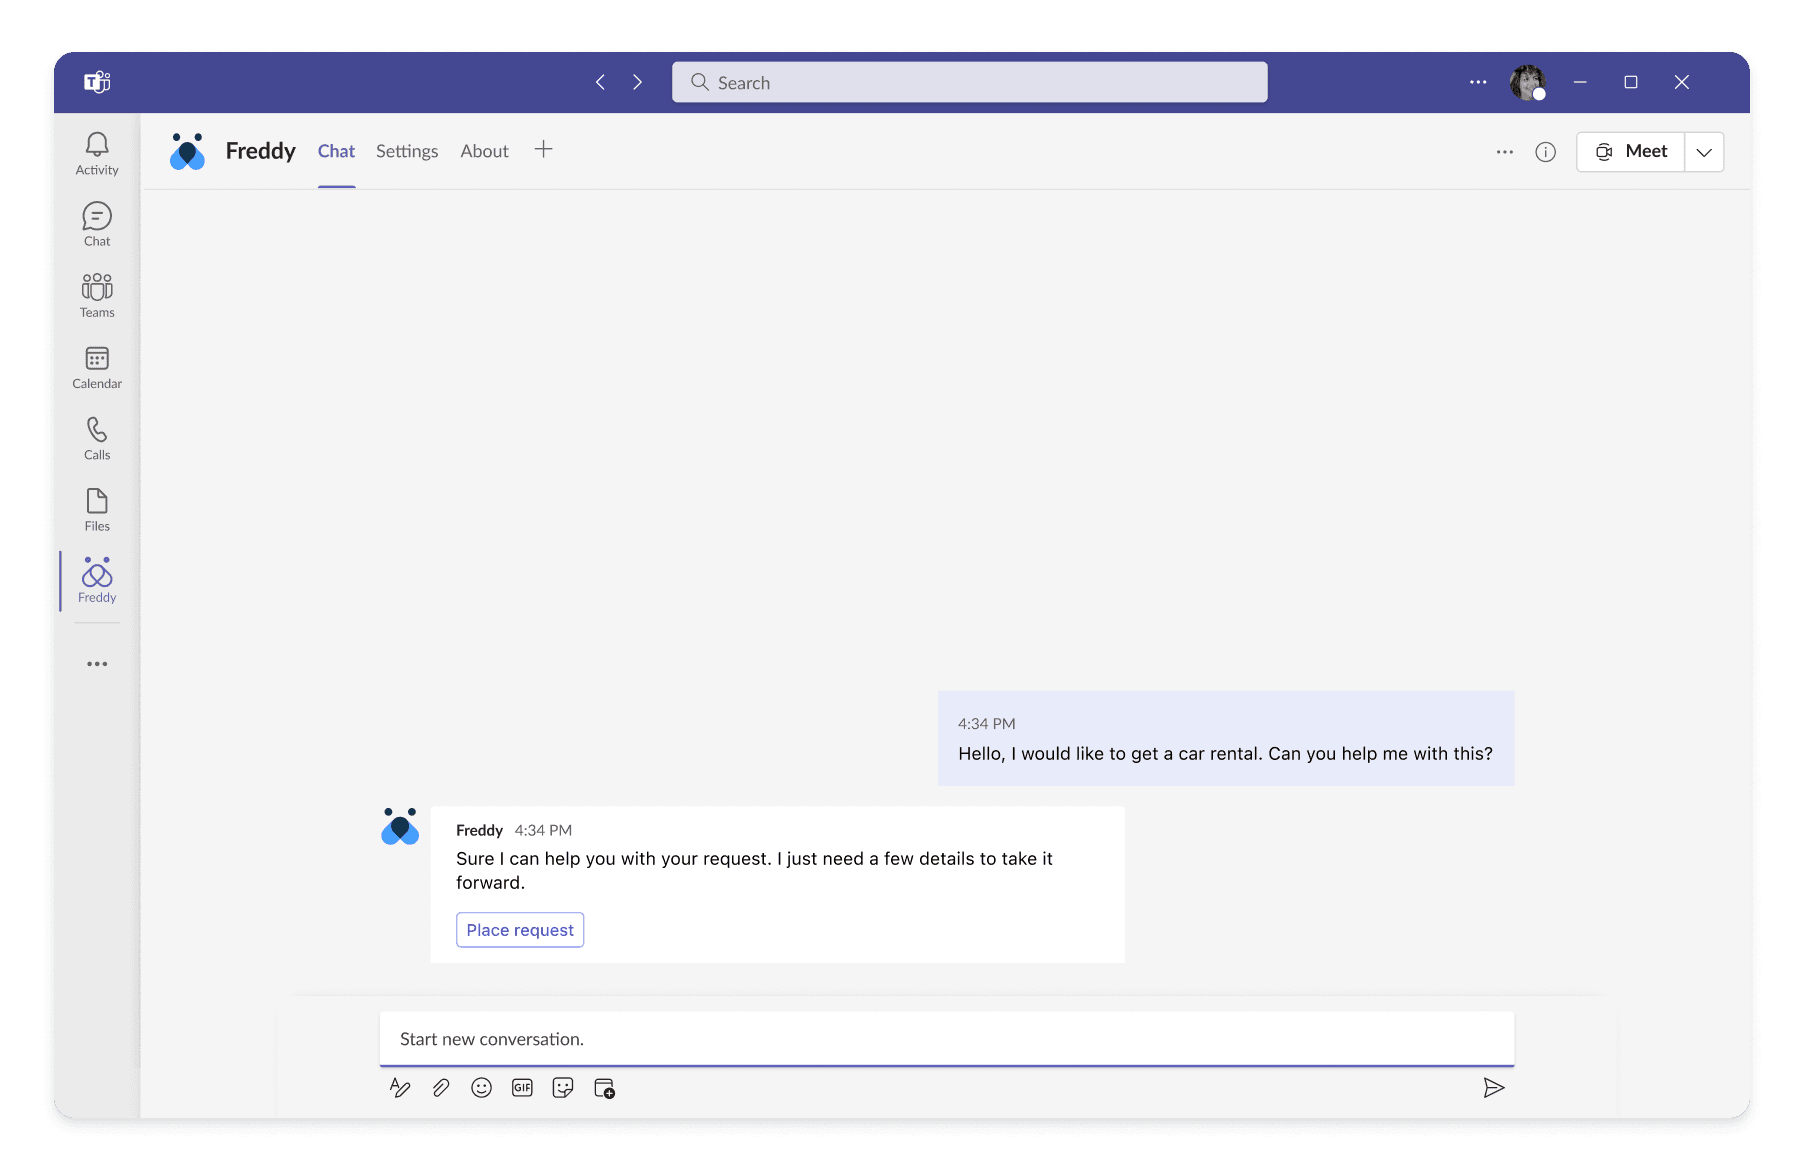This screenshot has width=1804, height=1168.
Task: Open the user profile avatar
Action: pyautogui.click(x=1528, y=82)
